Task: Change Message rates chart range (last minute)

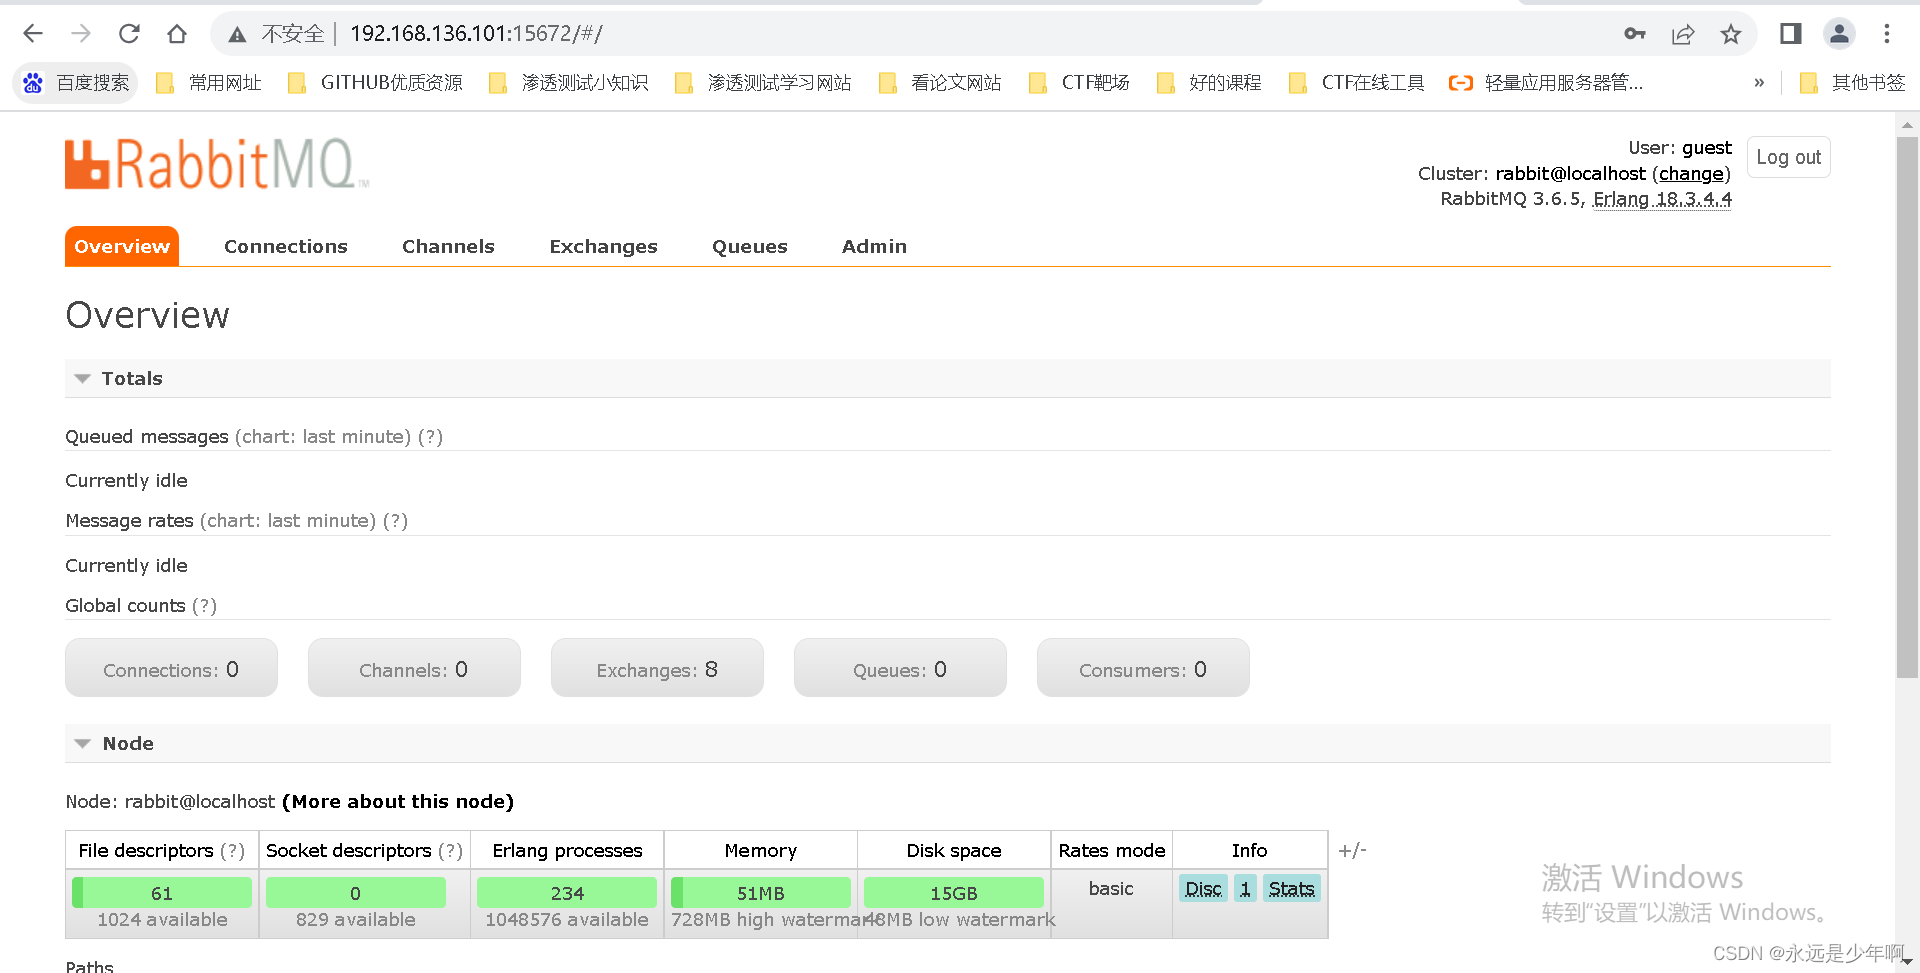Action: [288, 521]
